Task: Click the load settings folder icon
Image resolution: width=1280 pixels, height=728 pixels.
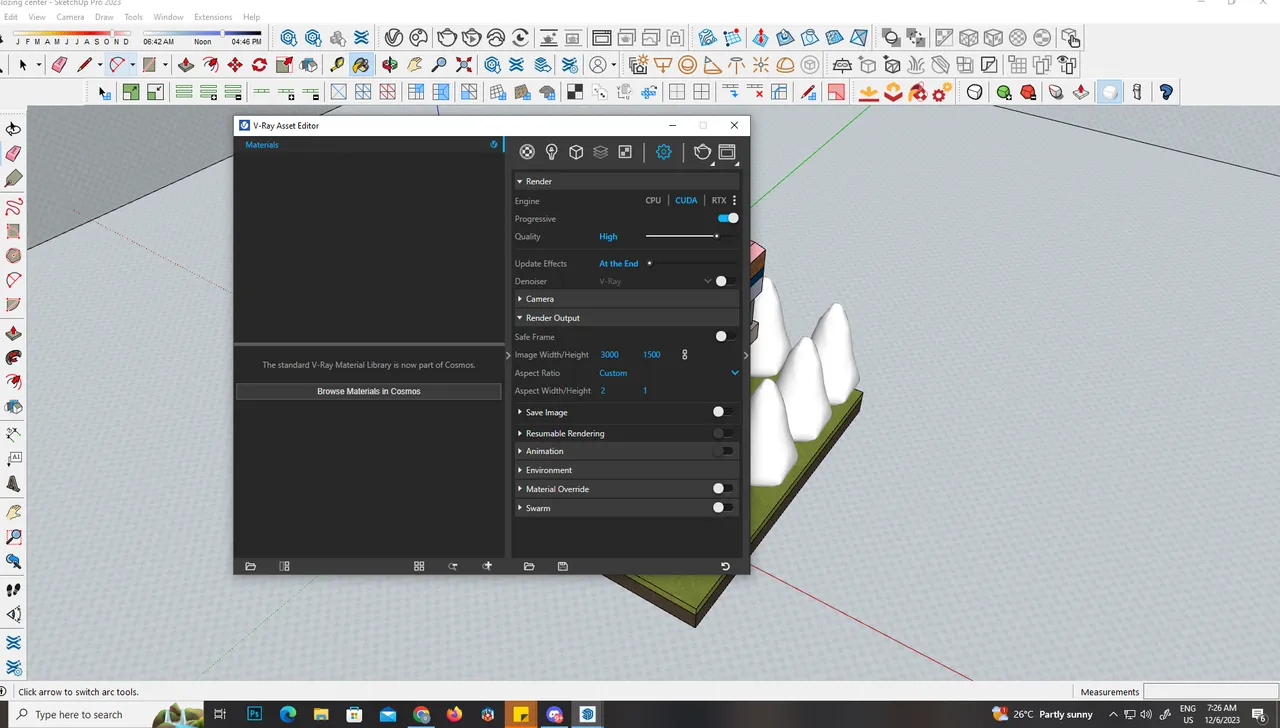Action: [529, 566]
